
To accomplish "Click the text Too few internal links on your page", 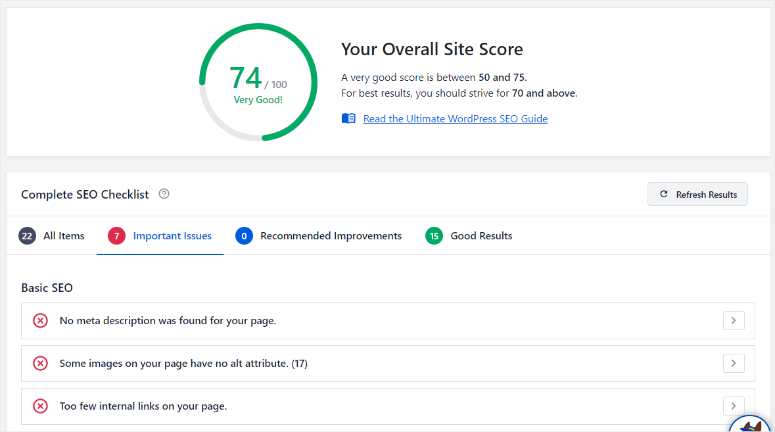I will tap(143, 406).
